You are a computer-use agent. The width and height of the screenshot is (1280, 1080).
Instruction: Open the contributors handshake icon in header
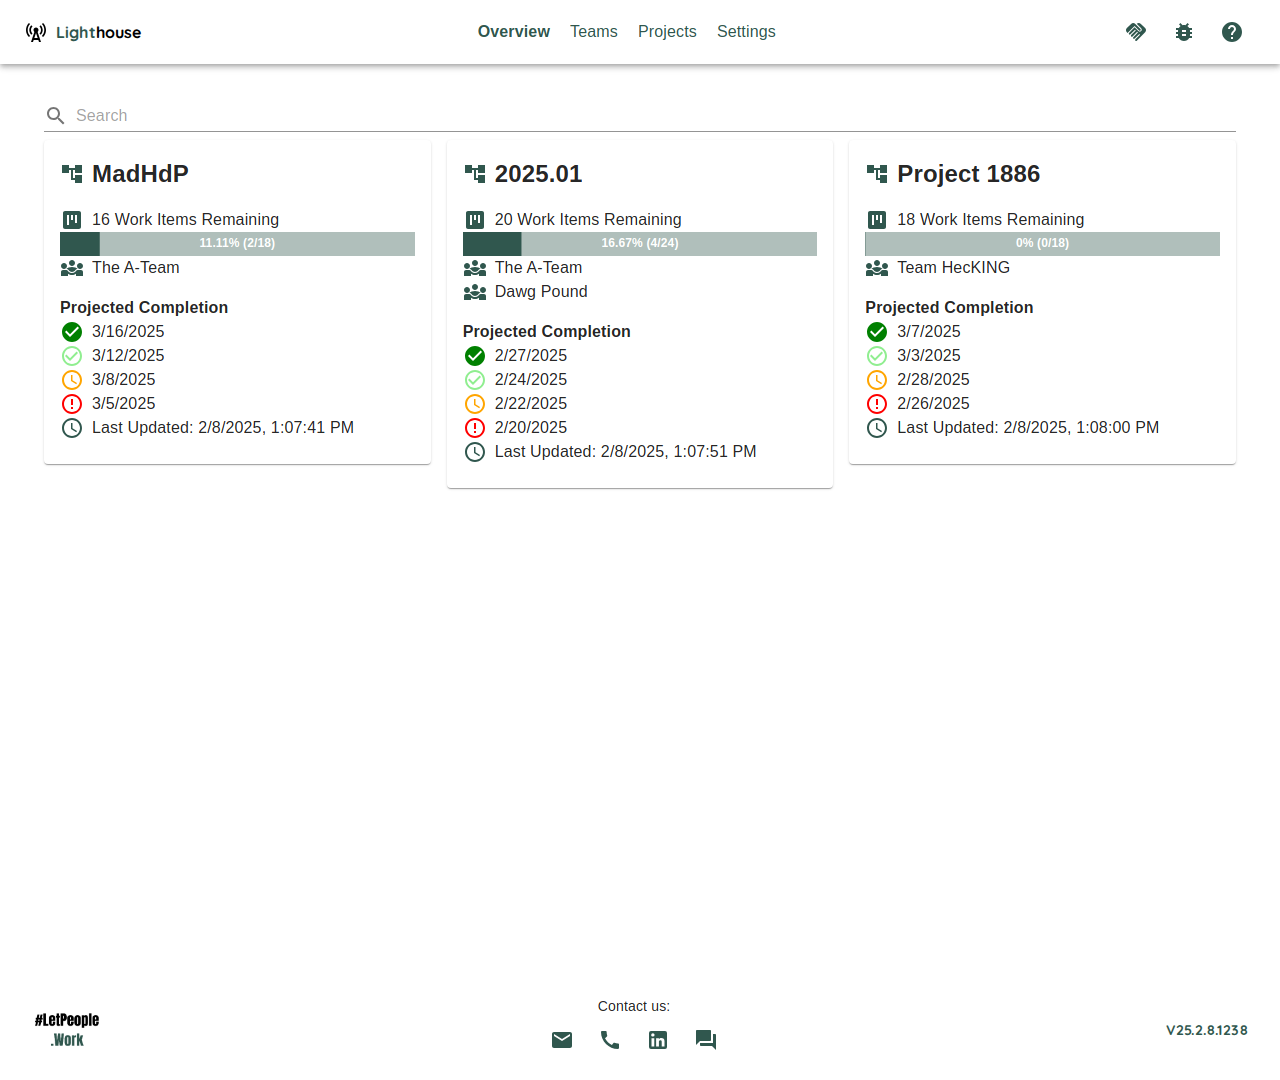[1136, 32]
